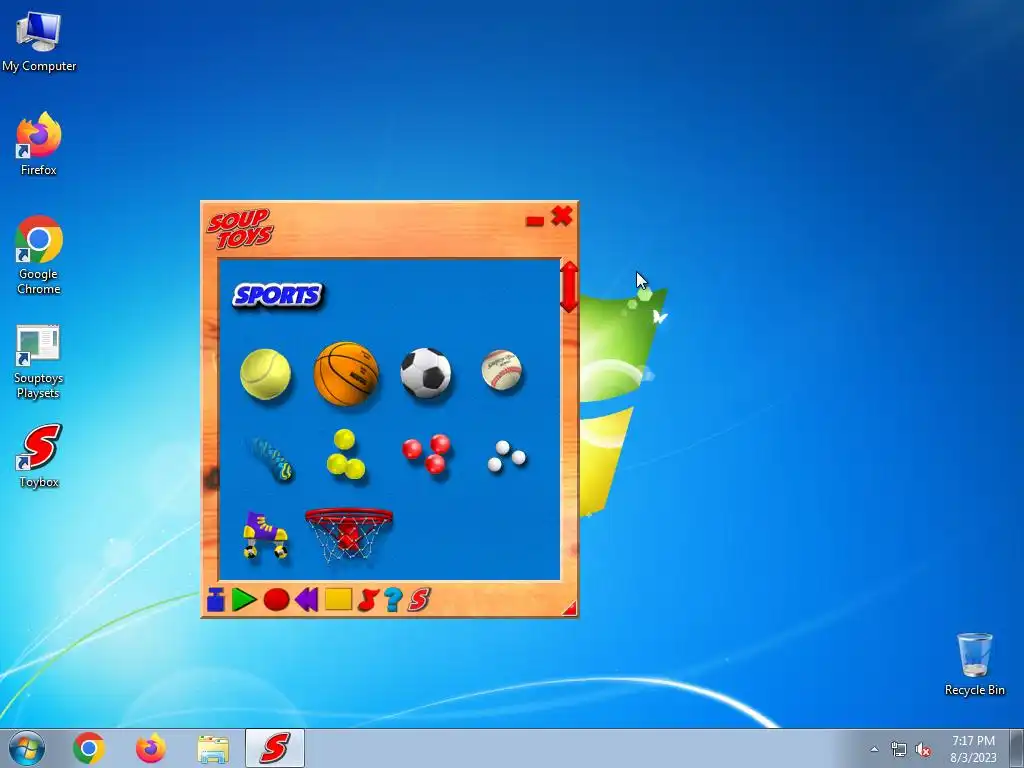Select the Souptoys Playsets desktop shortcut

(38, 362)
